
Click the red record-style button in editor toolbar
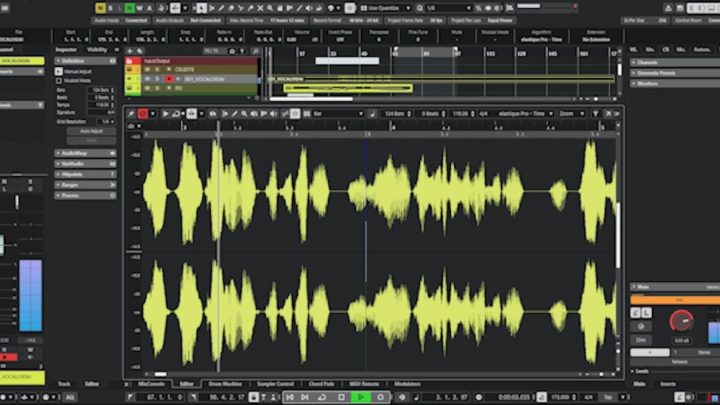pos(143,113)
